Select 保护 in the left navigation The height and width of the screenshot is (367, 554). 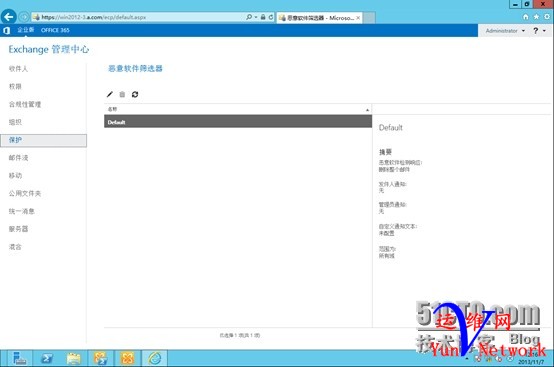(43, 140)
